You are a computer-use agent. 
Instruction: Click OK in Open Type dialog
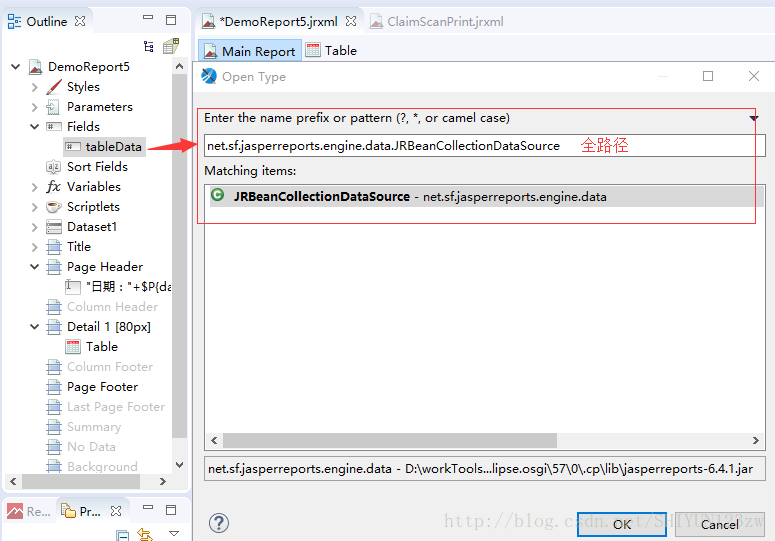coord(622,524)
